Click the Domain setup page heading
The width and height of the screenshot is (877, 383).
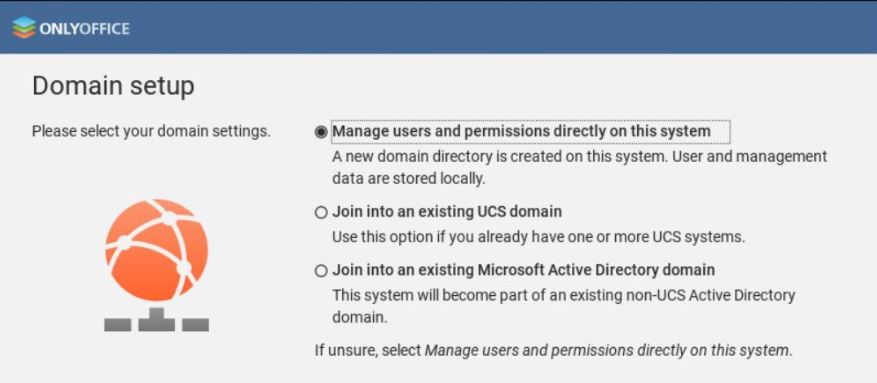(x=114, y=86)
